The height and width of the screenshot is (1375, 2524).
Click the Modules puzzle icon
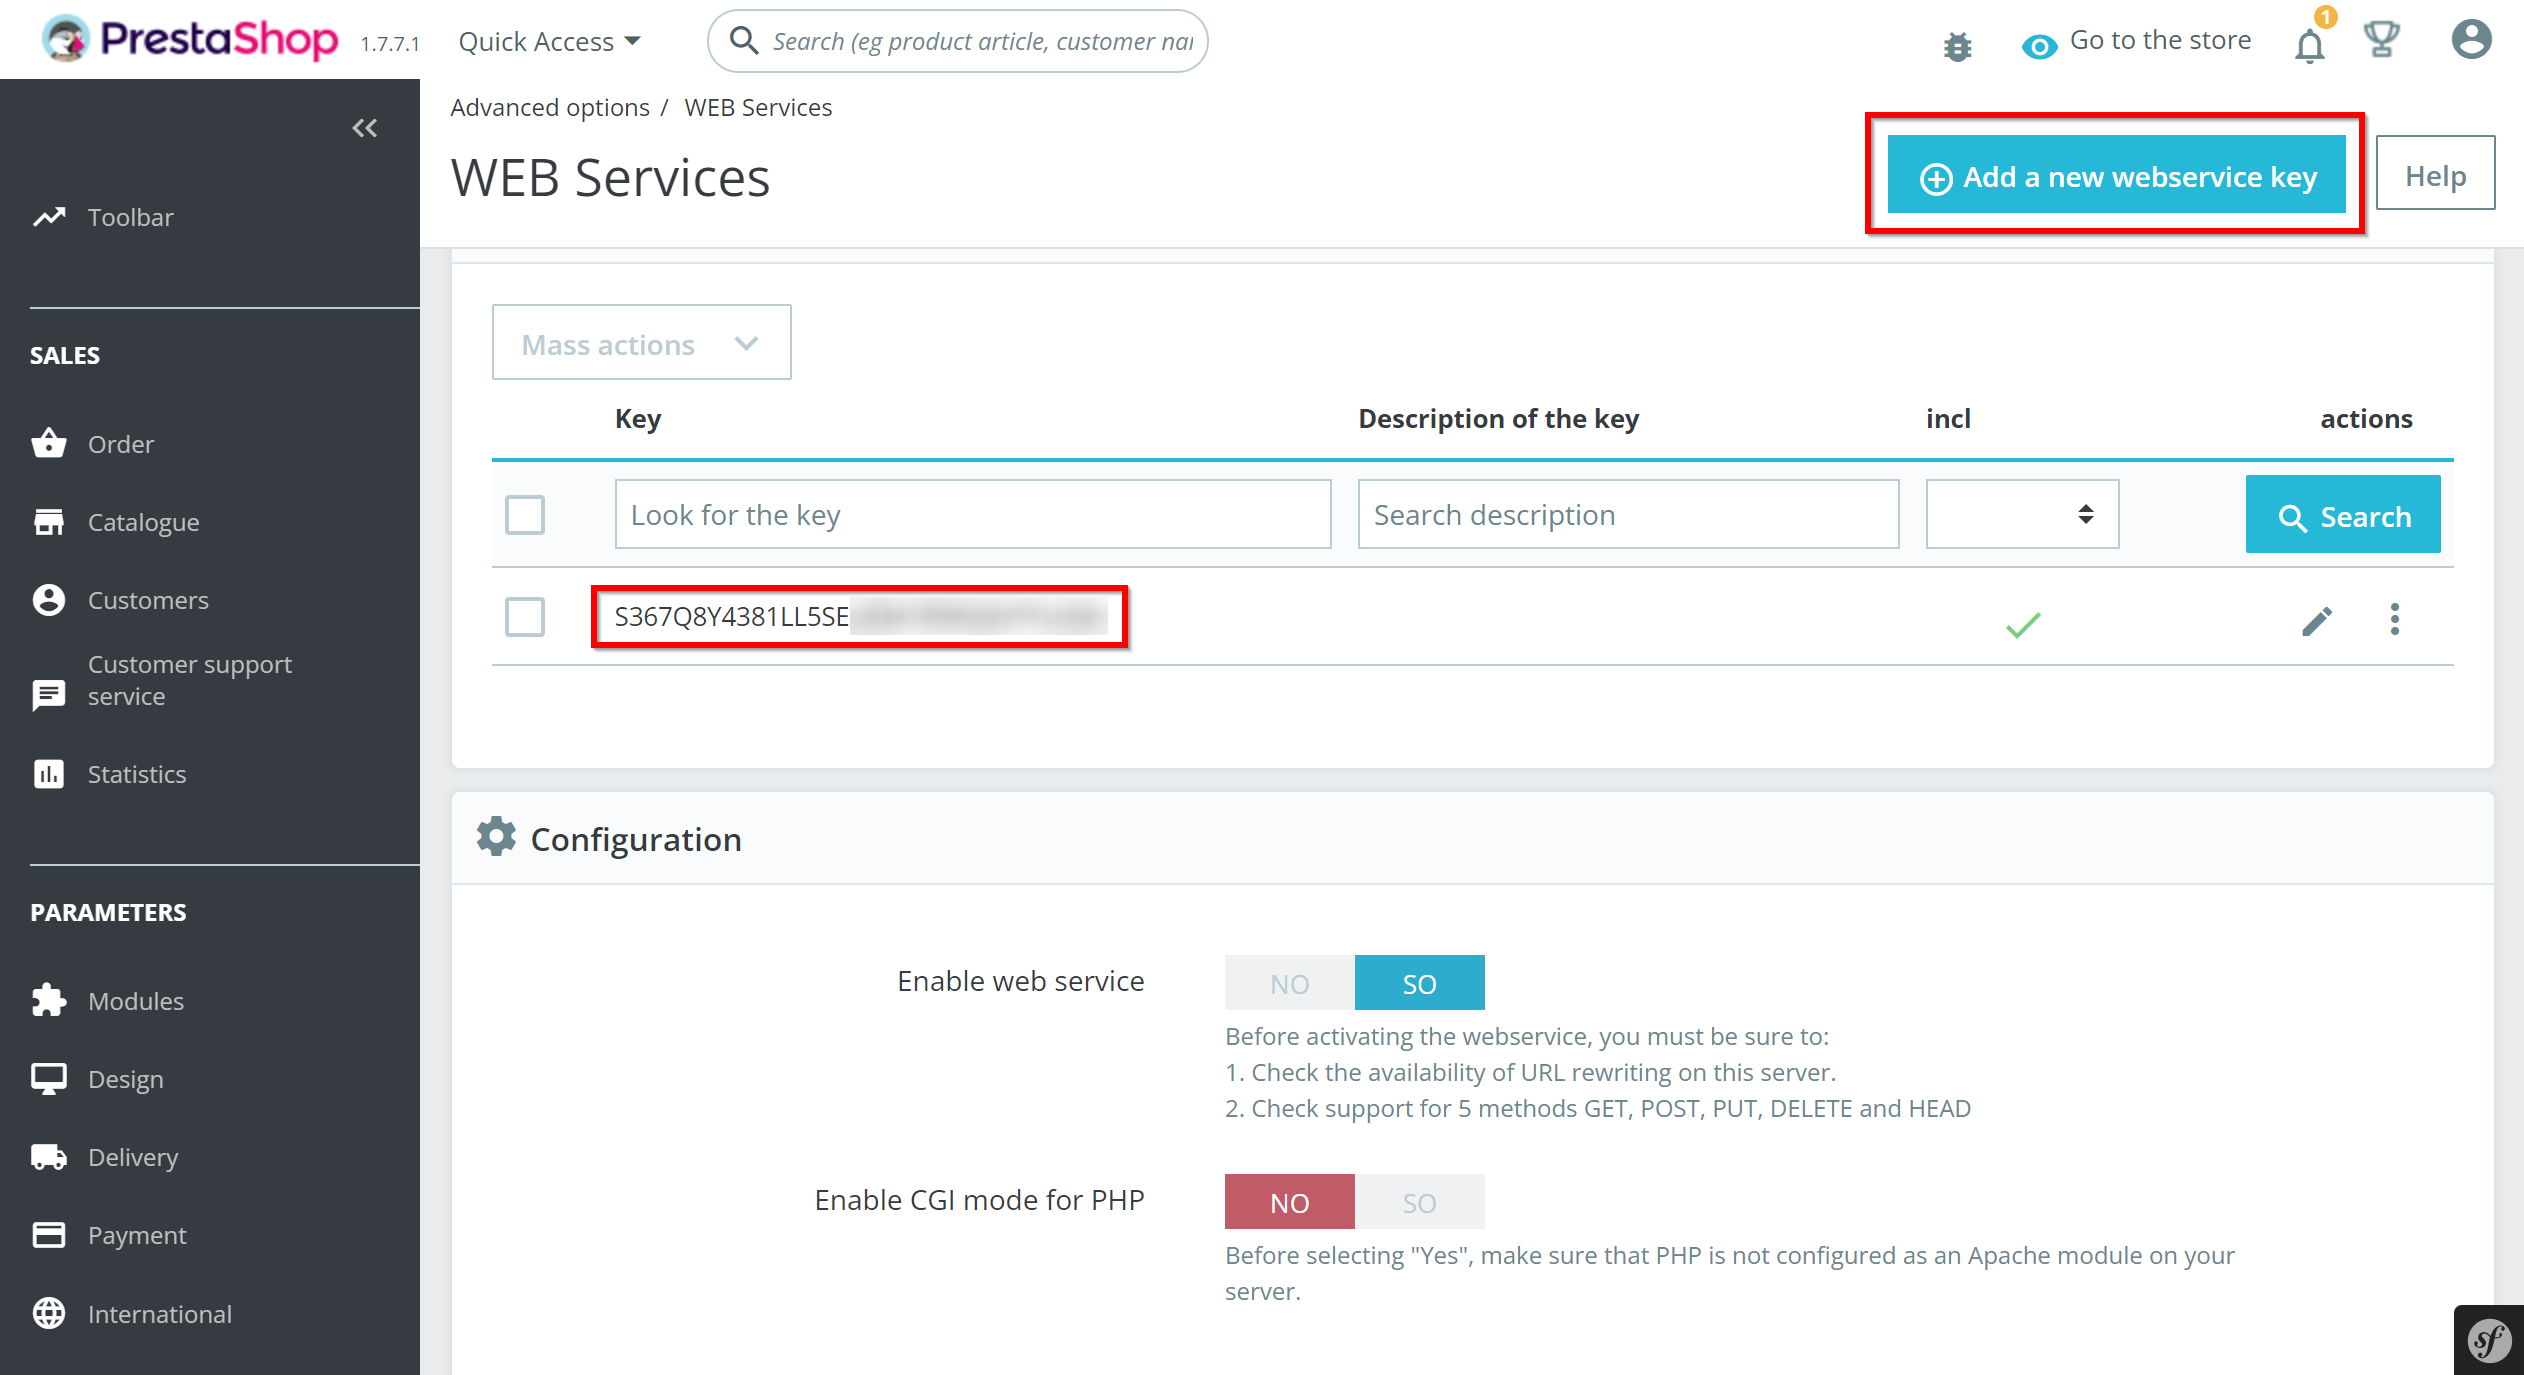[x=49, y=1000]
